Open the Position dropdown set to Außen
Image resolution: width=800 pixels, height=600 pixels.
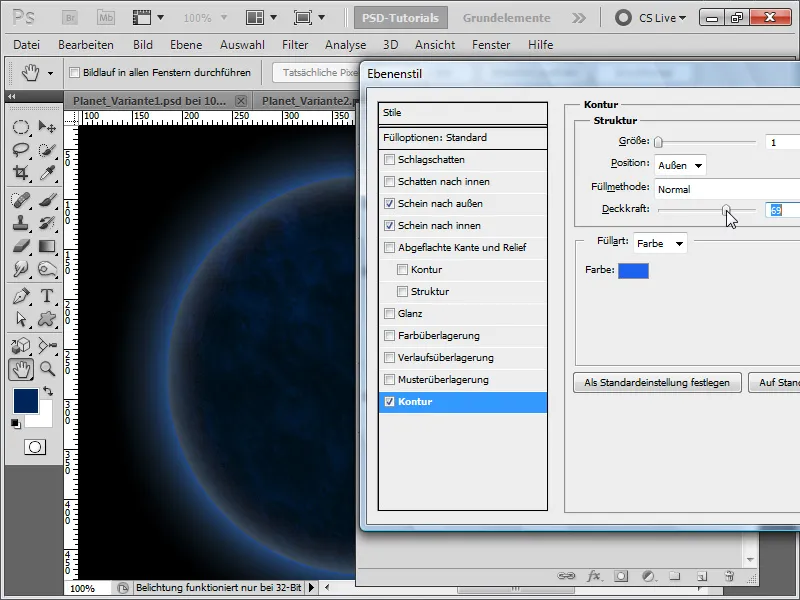[x=680, y=165]
